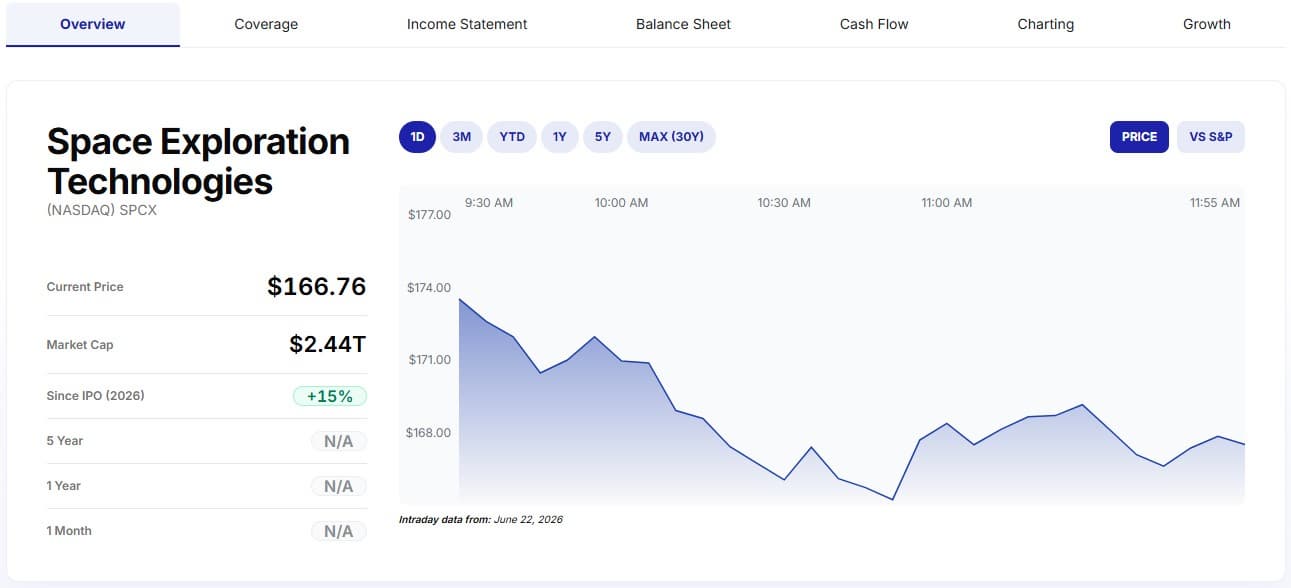
Task: Click the 11:55 AM time axis label
Action: pos(1215,203)
